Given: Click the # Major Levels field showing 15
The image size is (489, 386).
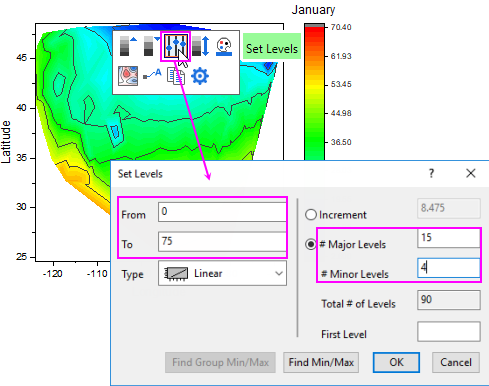Looking at the screenshot, I should point(448,238).
